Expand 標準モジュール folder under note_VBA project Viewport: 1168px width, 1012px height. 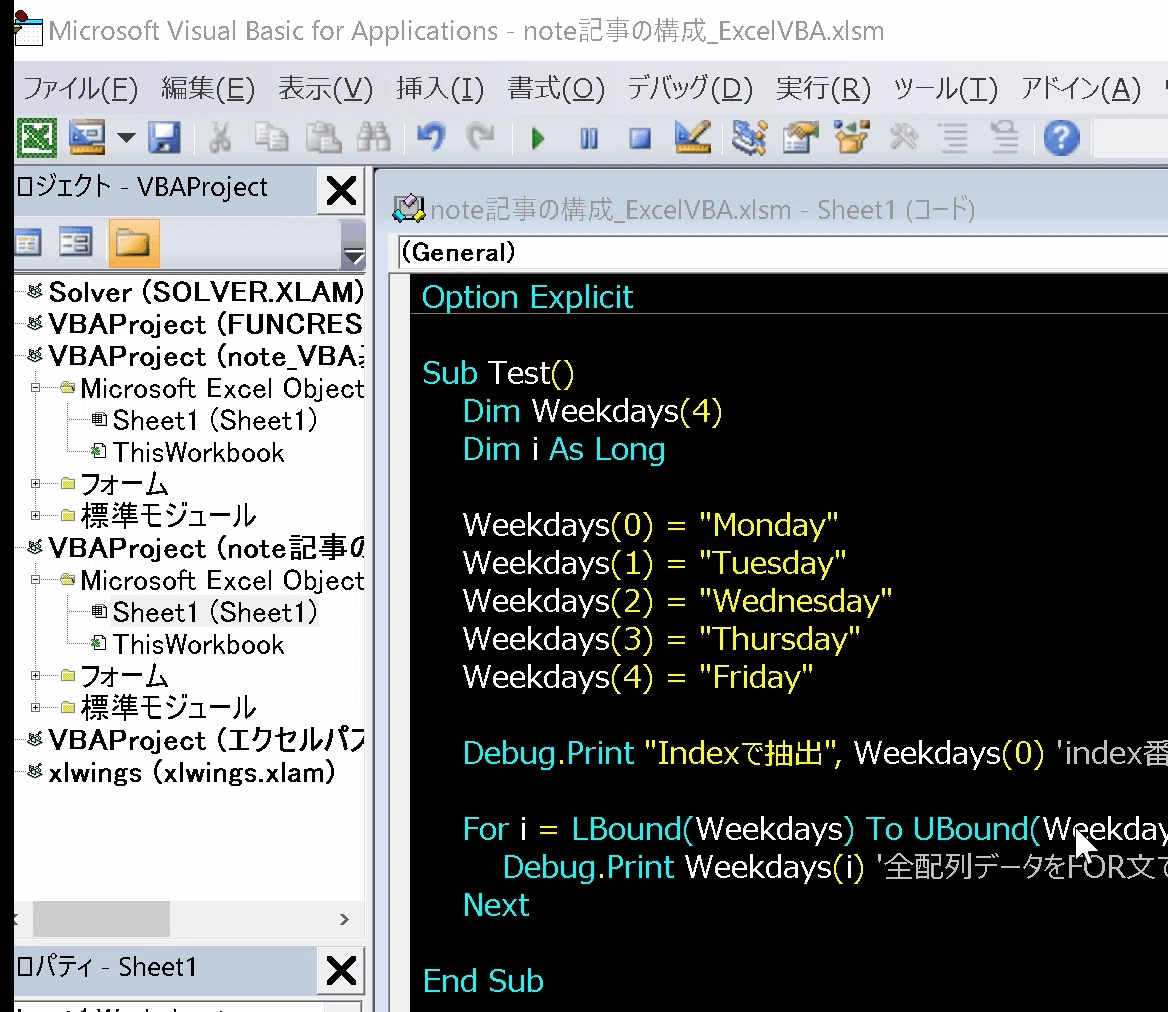point(35,515)
